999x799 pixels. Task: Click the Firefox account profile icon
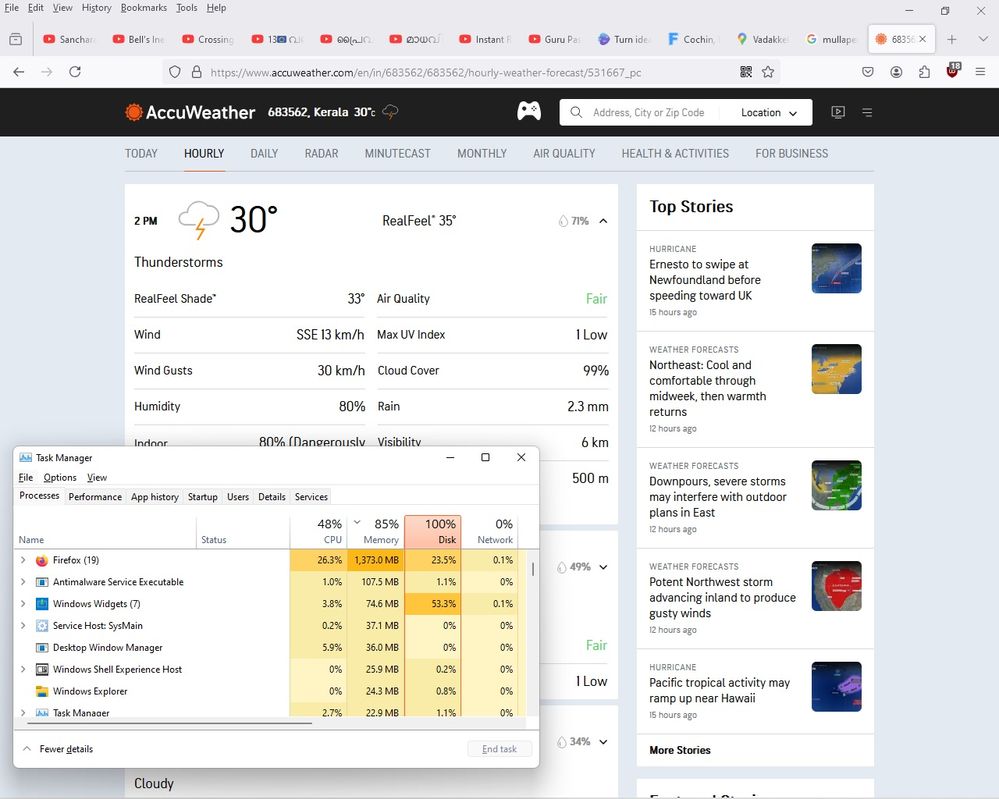897,72
